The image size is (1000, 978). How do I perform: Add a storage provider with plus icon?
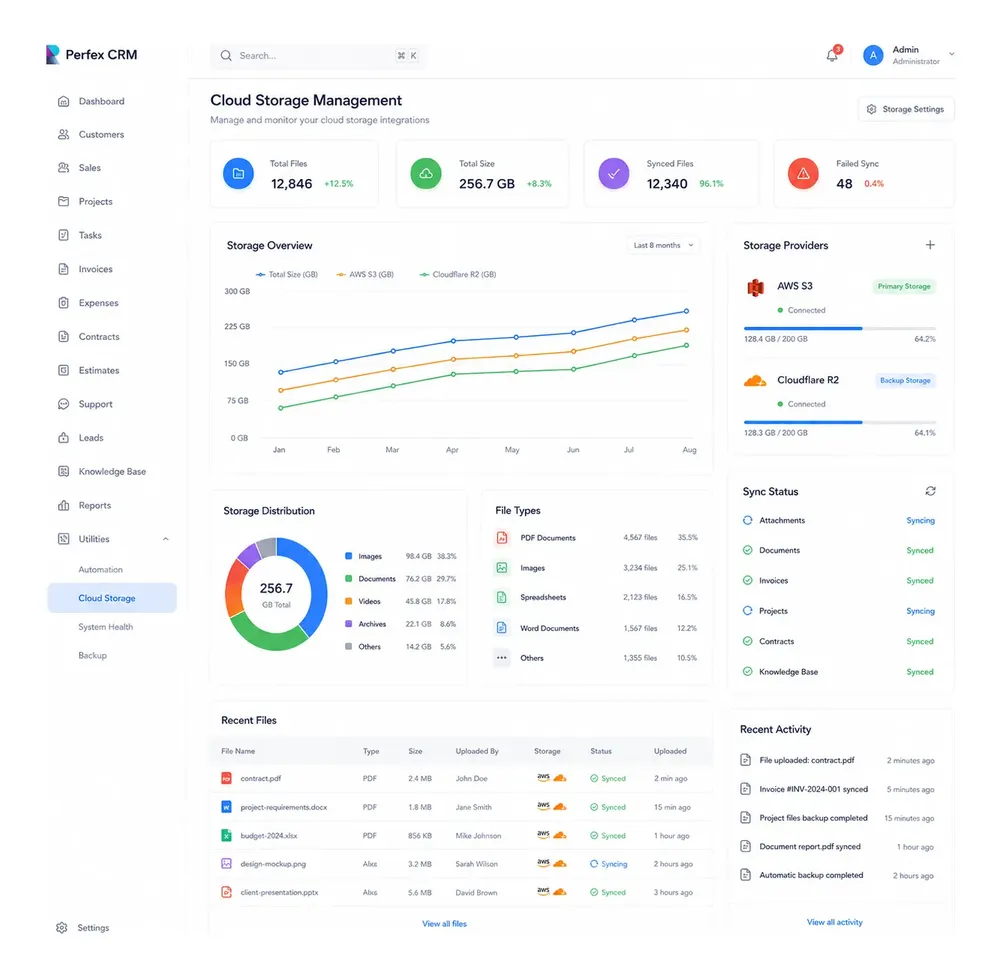[930, 245]
